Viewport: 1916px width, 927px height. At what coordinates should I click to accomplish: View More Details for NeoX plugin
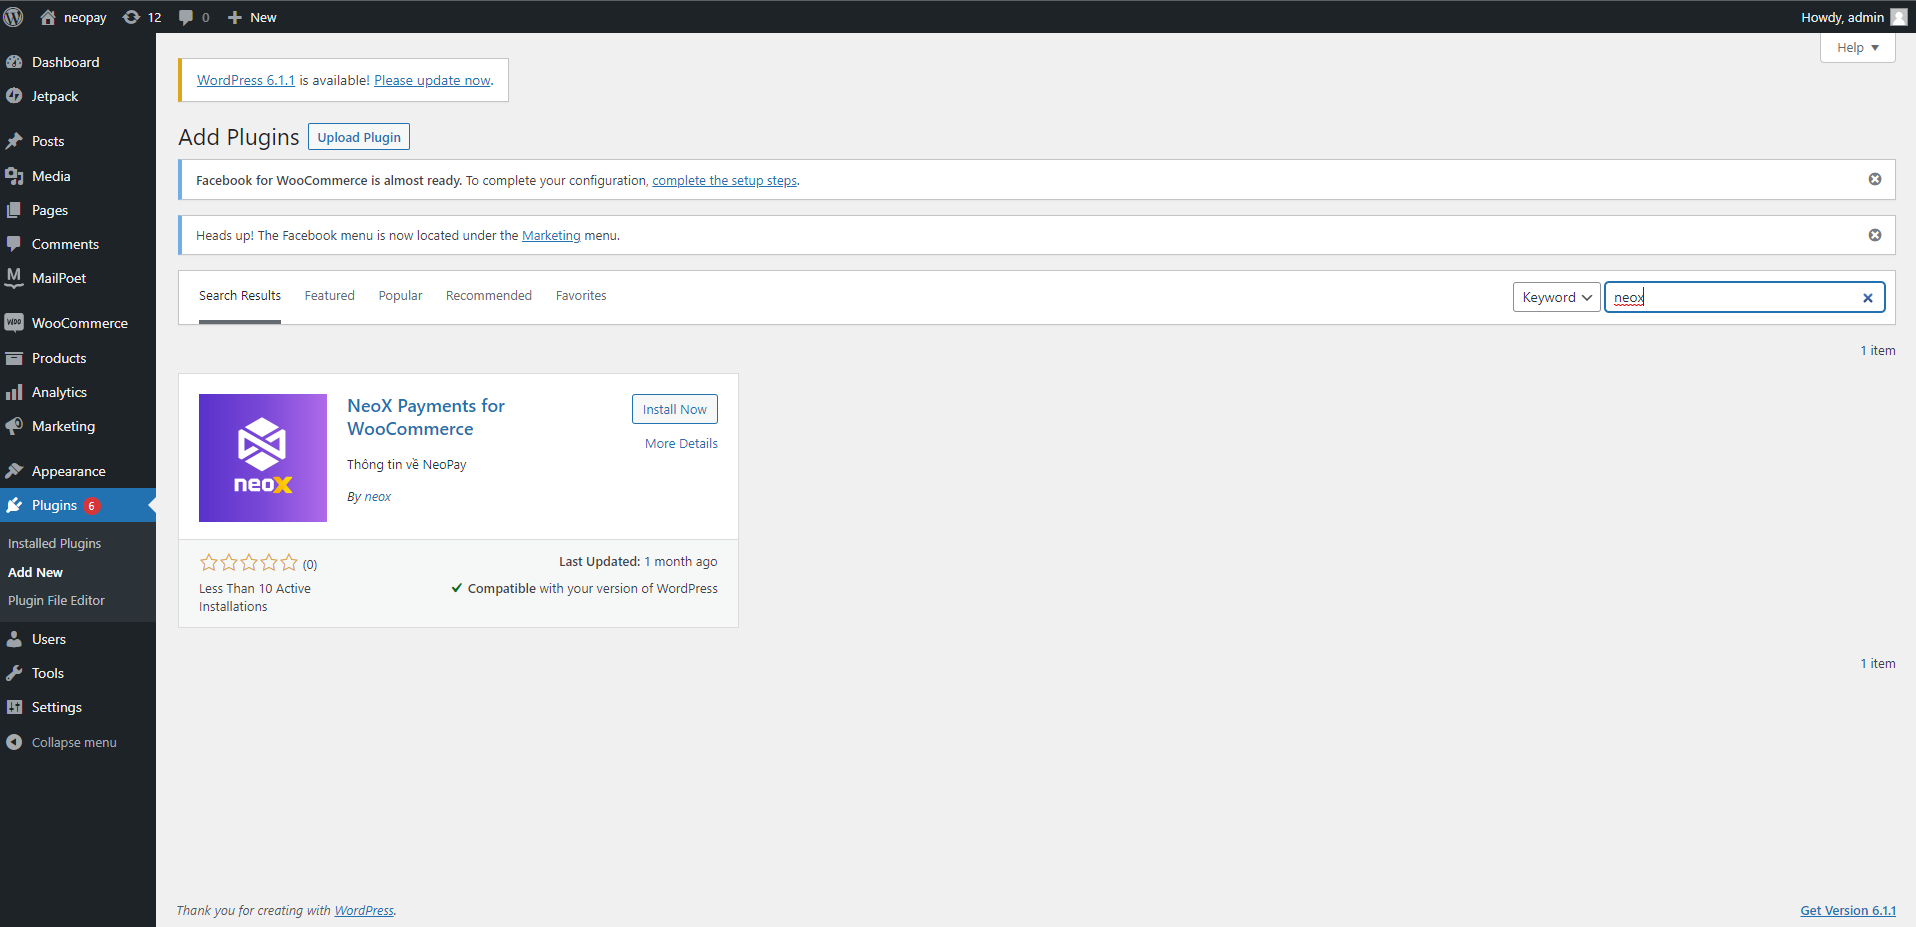tap(681, 444)
